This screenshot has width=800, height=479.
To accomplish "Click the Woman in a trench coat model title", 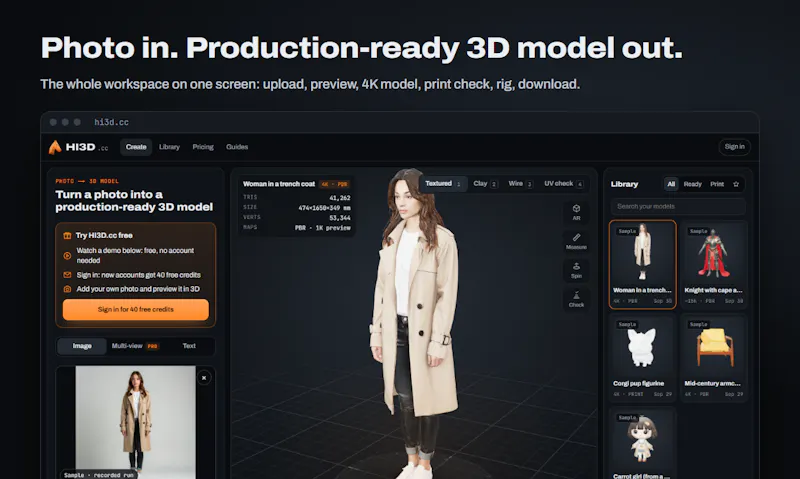I will click(x=279, y=184).
